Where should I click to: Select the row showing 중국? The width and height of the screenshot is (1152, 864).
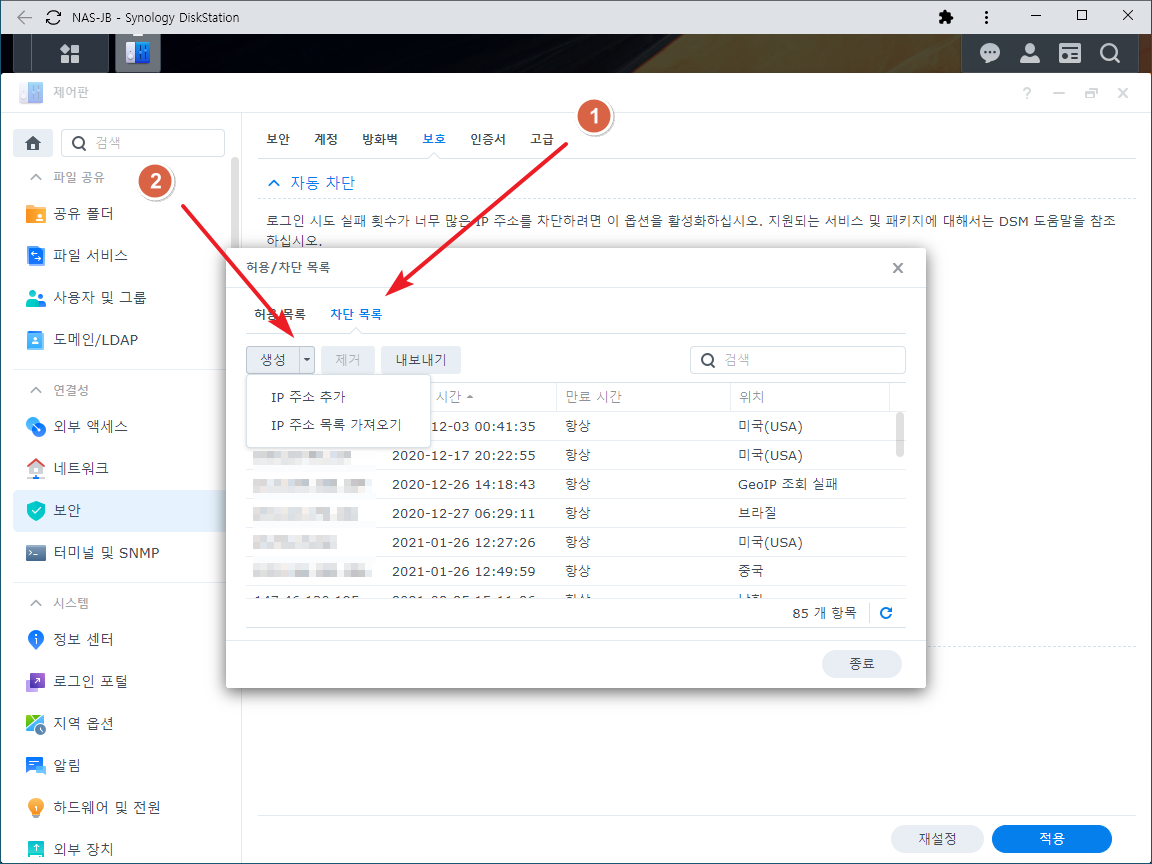576,571
